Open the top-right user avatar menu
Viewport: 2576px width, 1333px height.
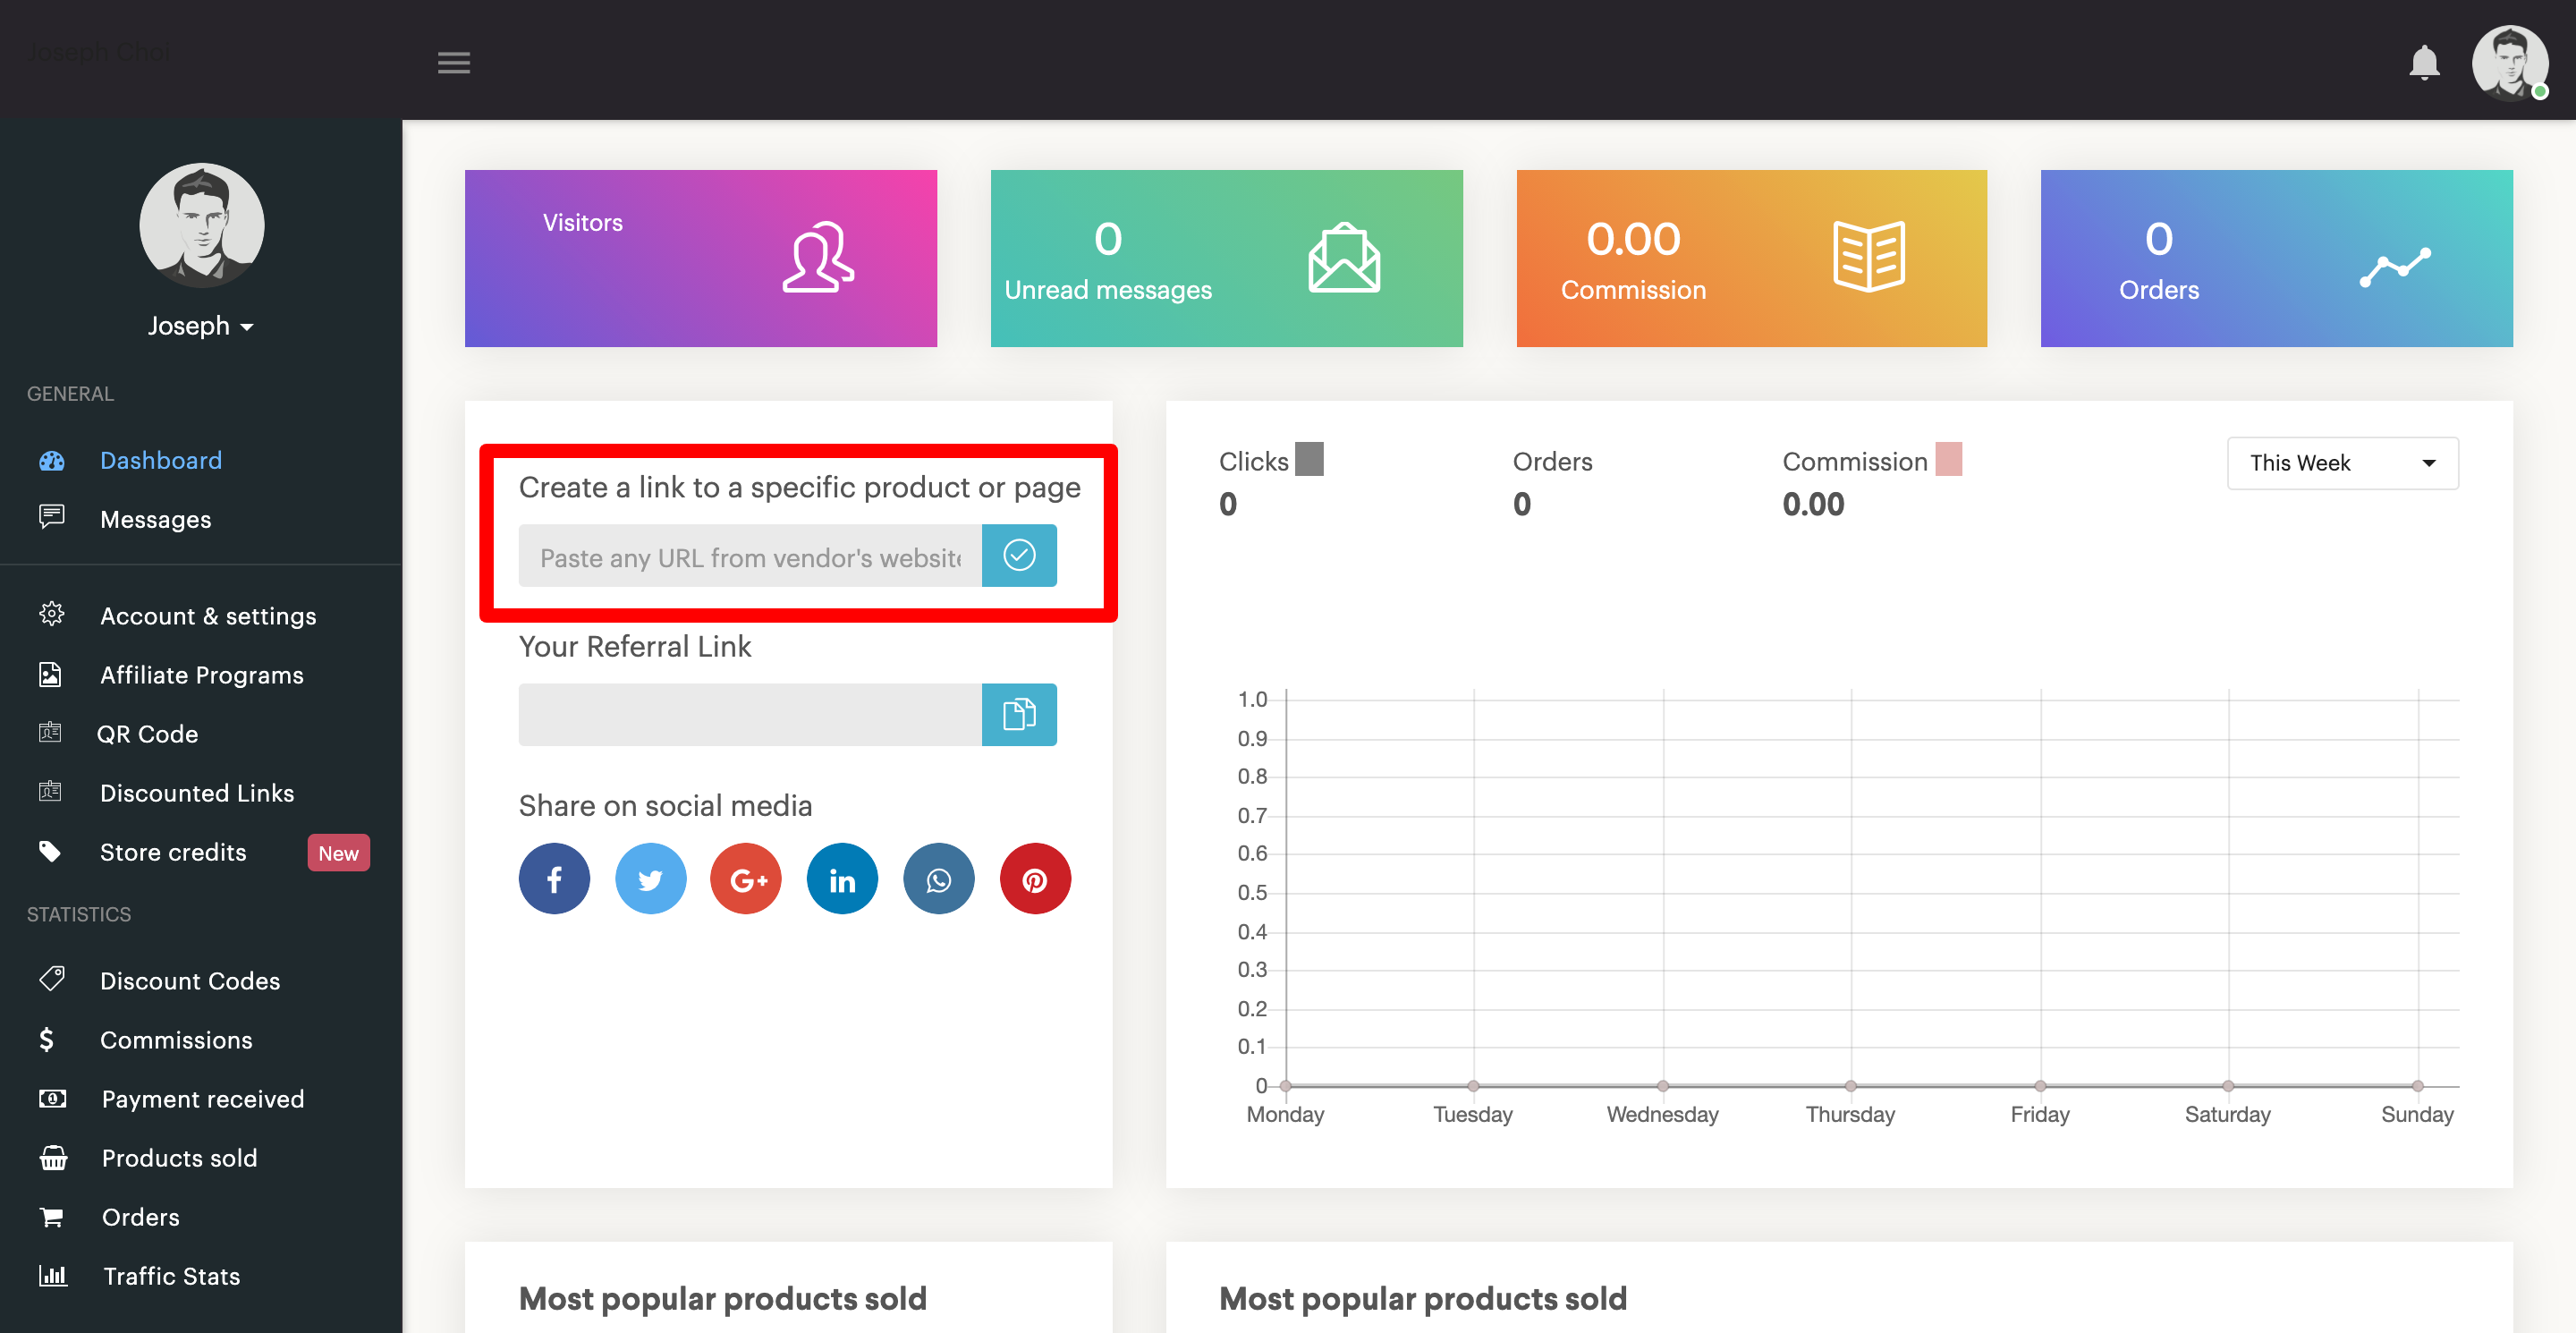click(x=2509, y=63)
